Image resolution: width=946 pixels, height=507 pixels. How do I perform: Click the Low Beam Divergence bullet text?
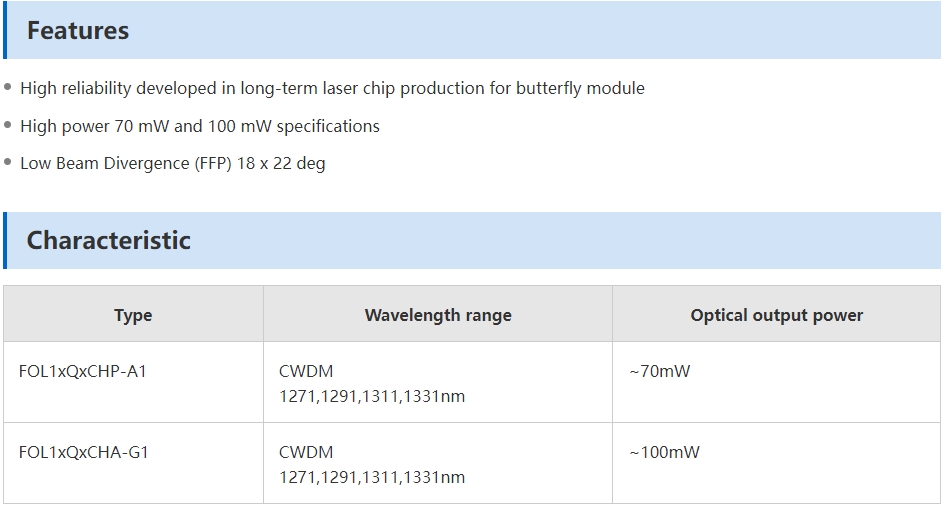[x=173, y=164]
